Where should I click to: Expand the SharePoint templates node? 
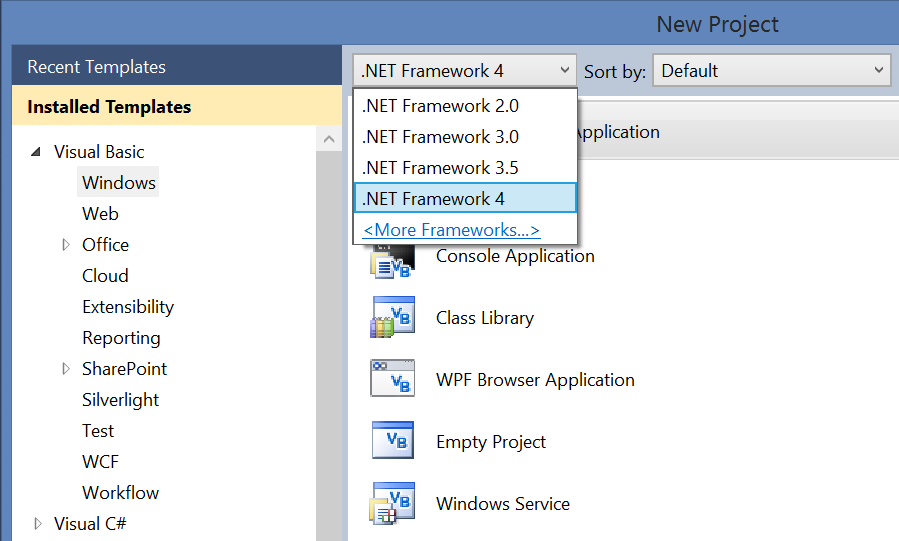[x=66, y=368]
